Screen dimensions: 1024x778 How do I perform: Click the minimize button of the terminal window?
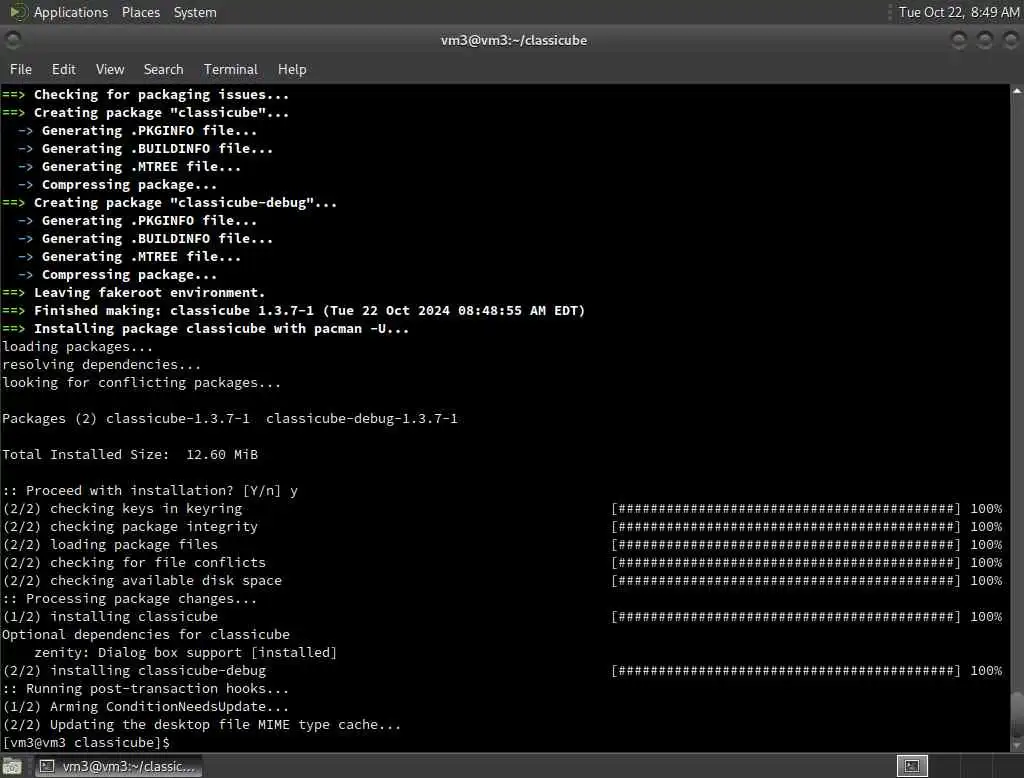(959, 41)
